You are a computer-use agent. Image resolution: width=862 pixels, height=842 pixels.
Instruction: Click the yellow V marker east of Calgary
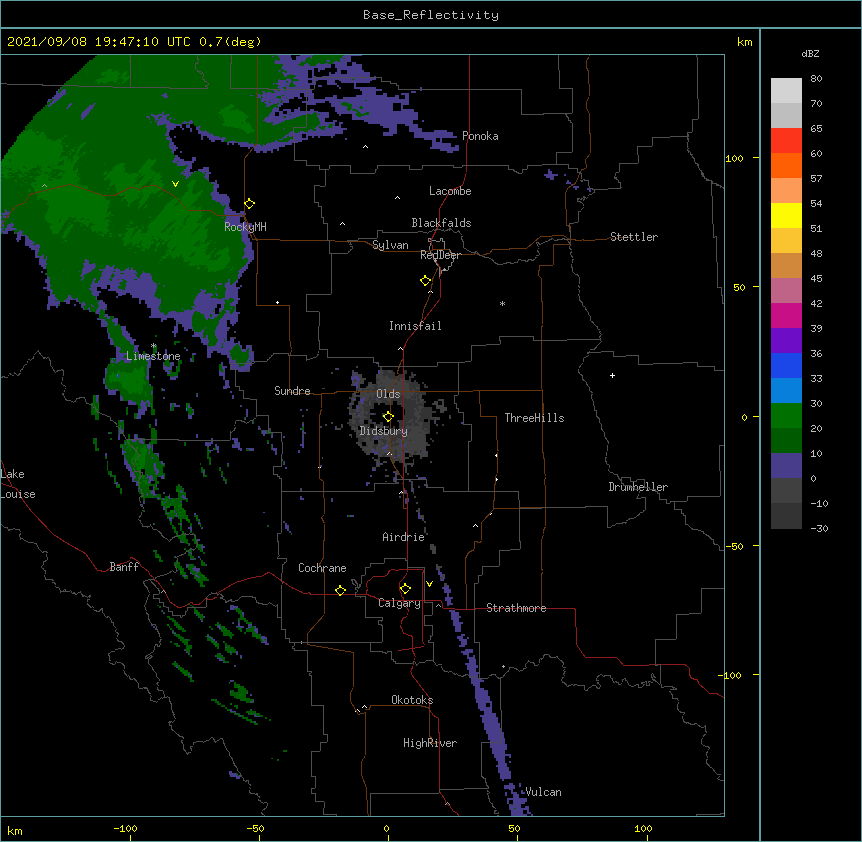pos(429,584)
